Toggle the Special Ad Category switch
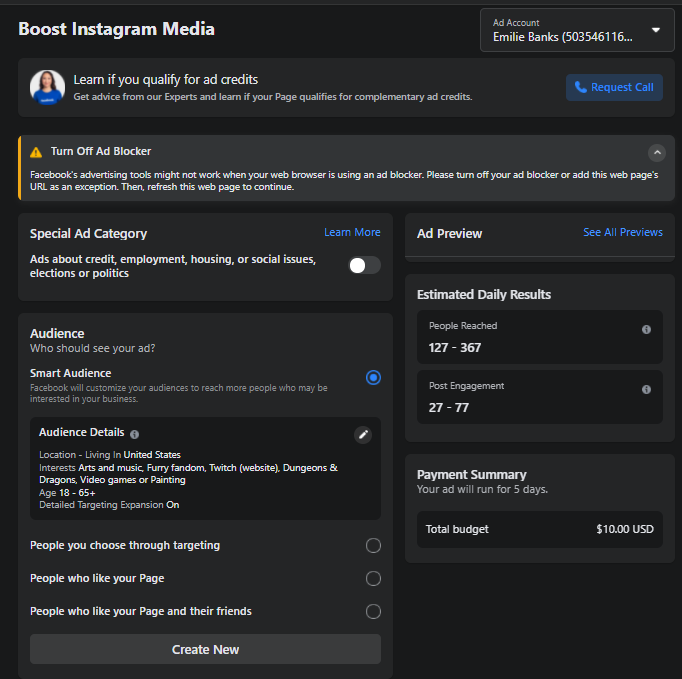682x679 pixels. pyautogui.click(x=364, y=265)
